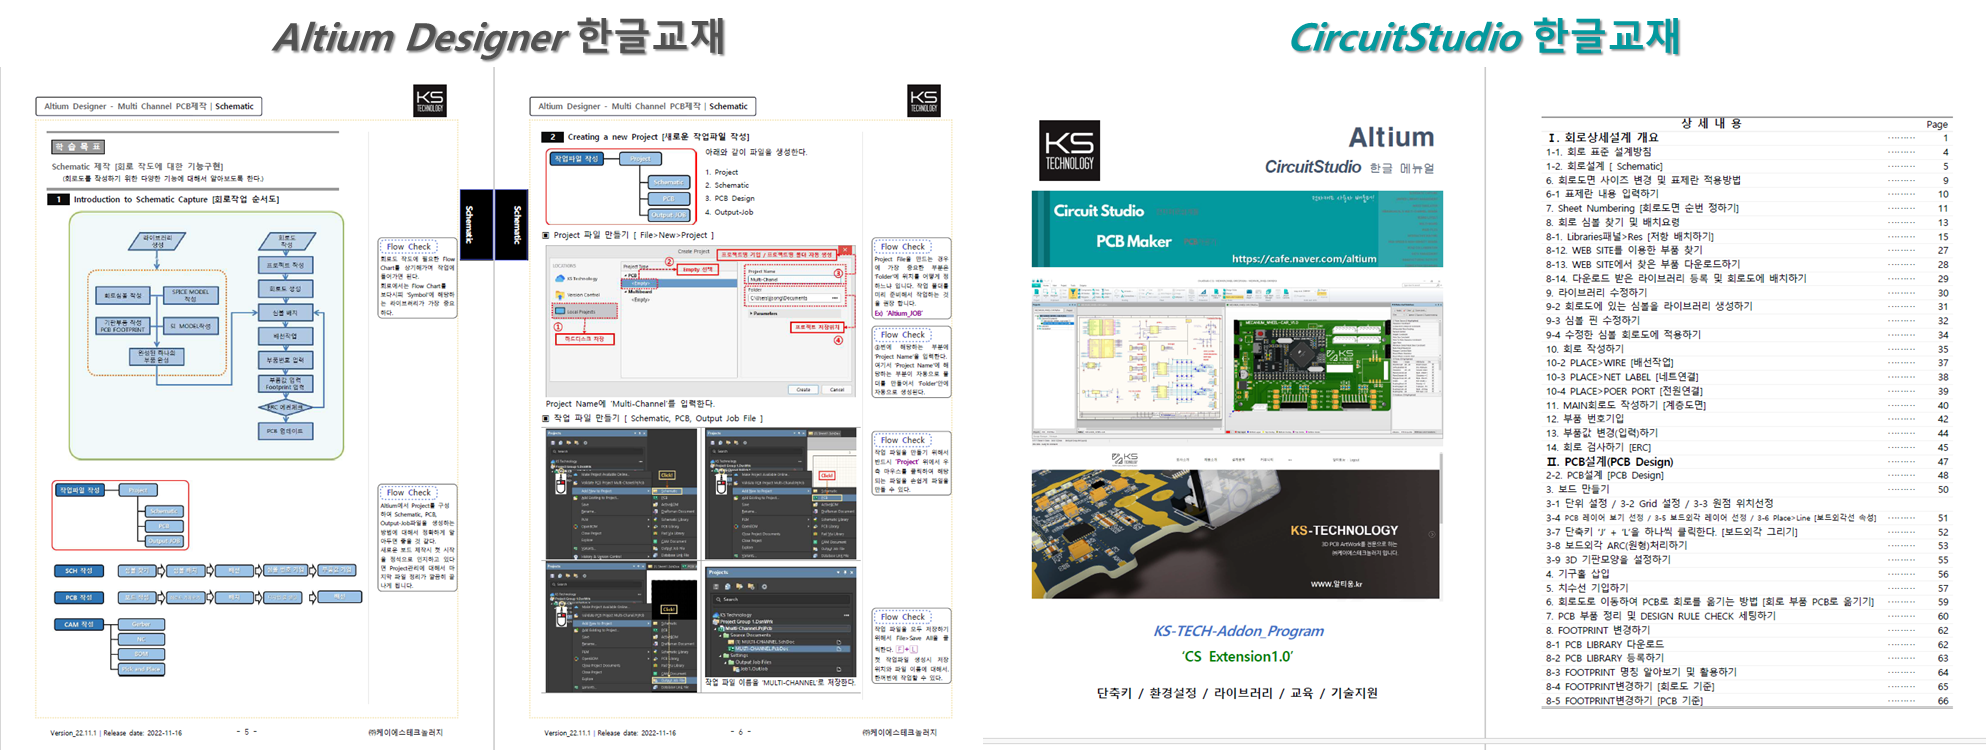Click 'PCB Maker' text on the teal banner
Viewport: 1986px width, 750px height.
pos(1133,241)
